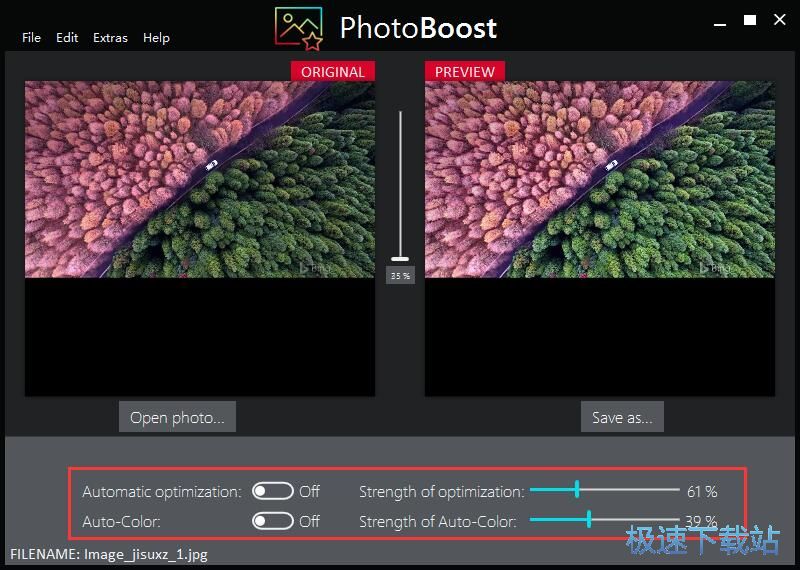Adjust the Strength of optimization slider

click(605, 489)
